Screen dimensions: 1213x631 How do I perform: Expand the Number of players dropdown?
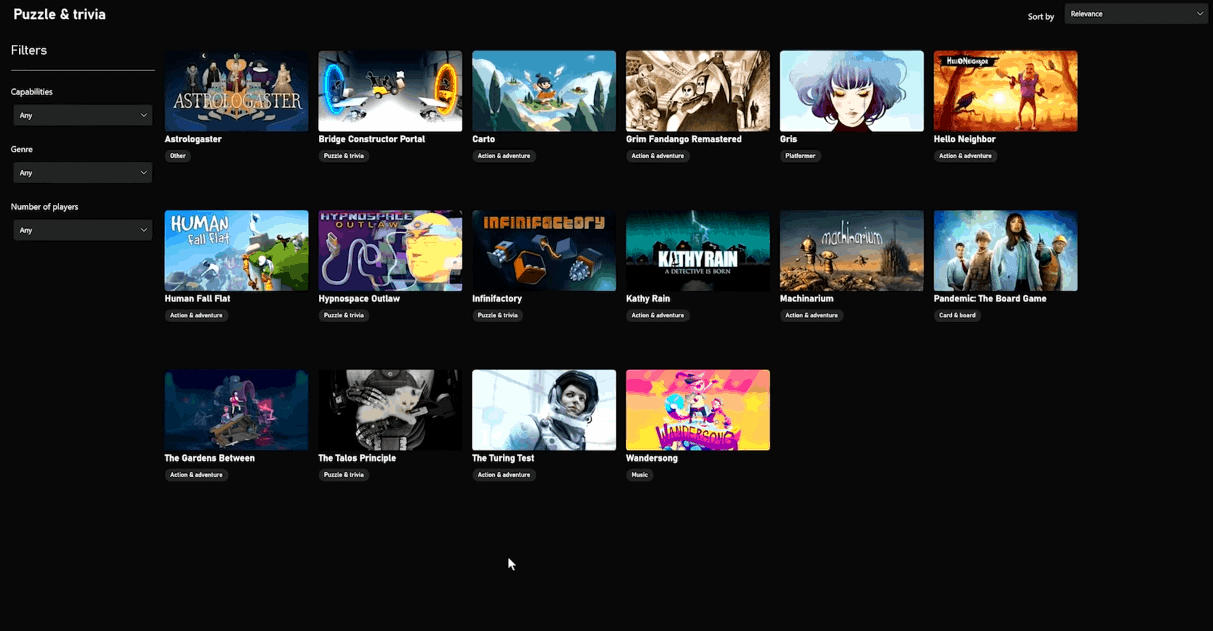[x=82, y=229]
